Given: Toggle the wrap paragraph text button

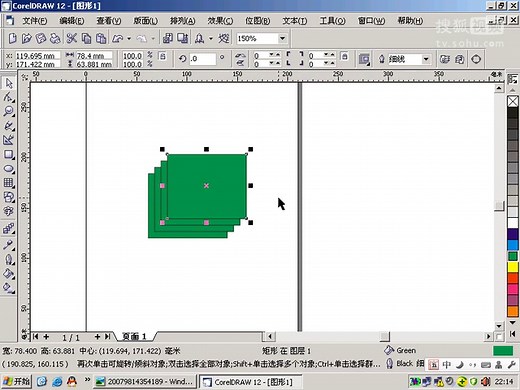Looking at the screenshot, I should pyautogui.click(x=364, y=59).
